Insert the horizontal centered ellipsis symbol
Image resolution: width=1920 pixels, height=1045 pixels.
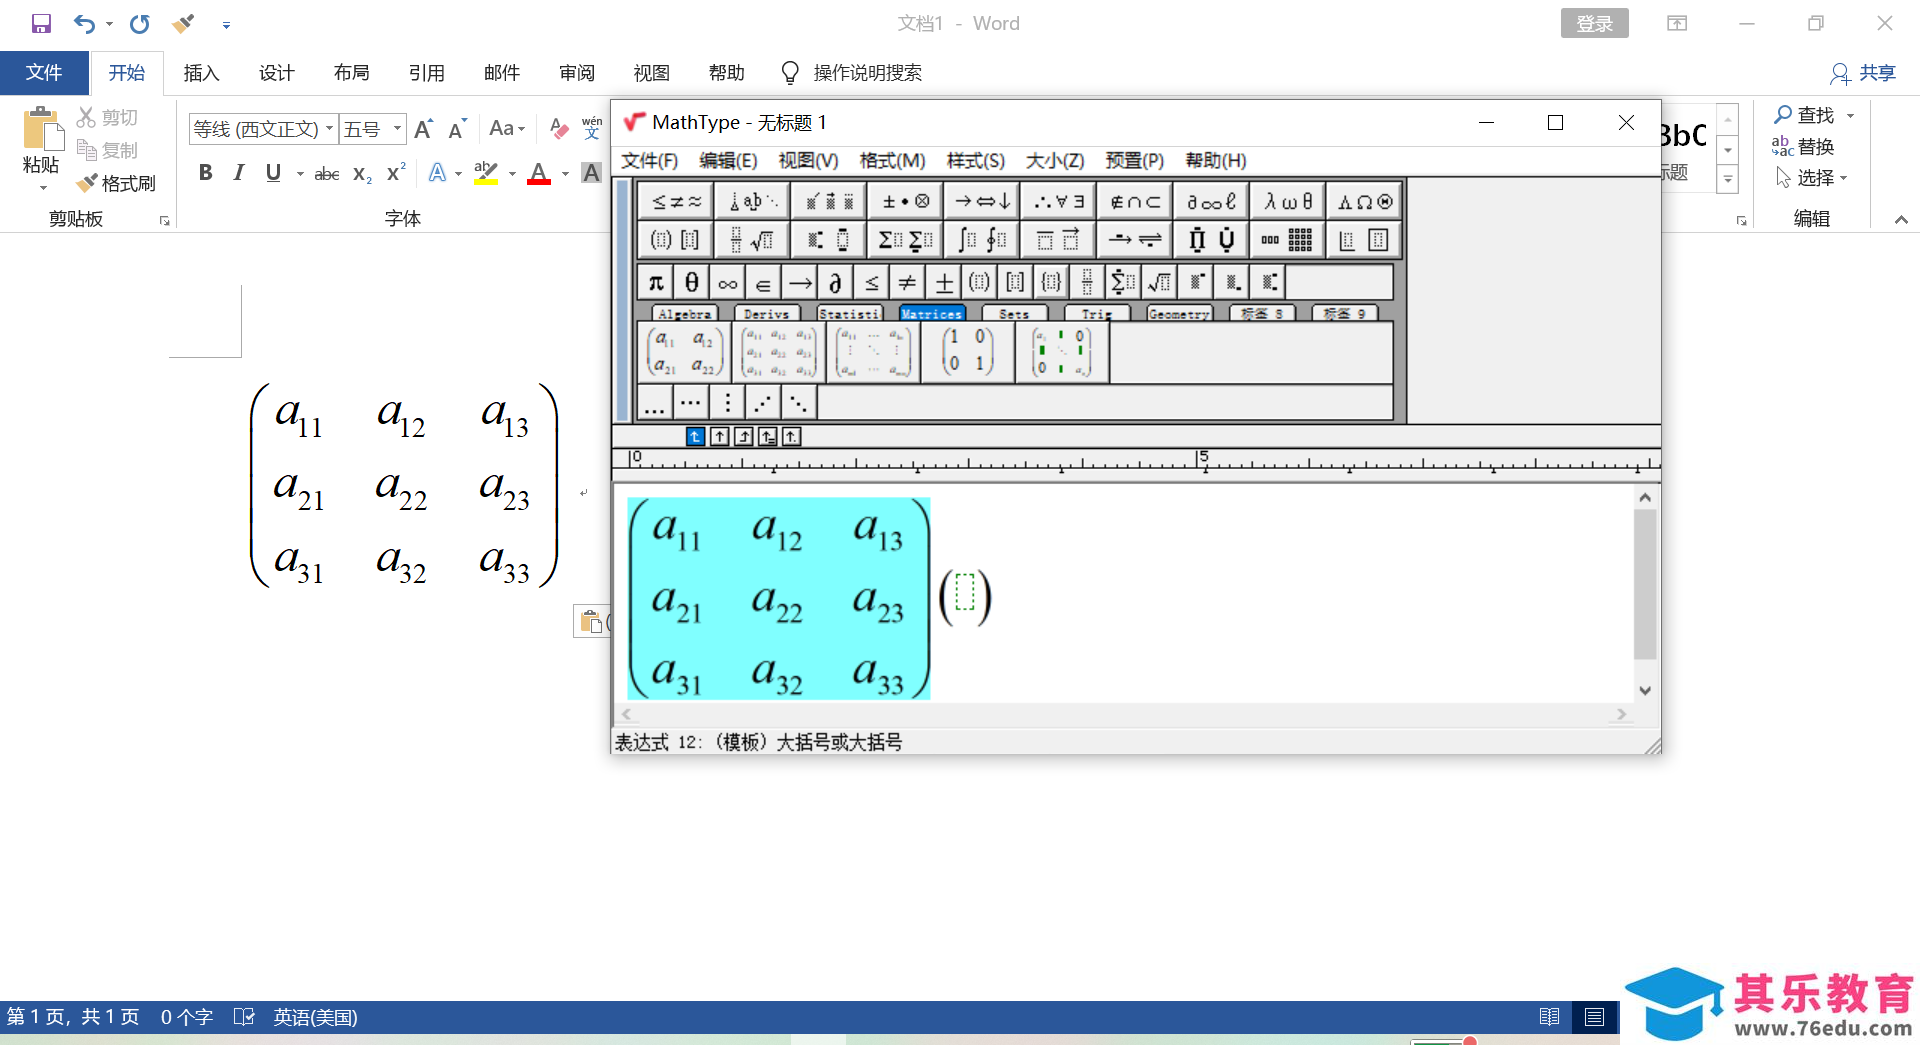click(x=690, y=403)
